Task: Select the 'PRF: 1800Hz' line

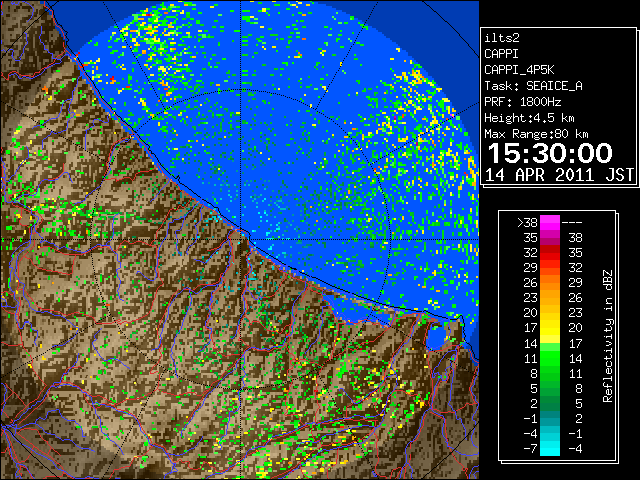Action: 523,102
